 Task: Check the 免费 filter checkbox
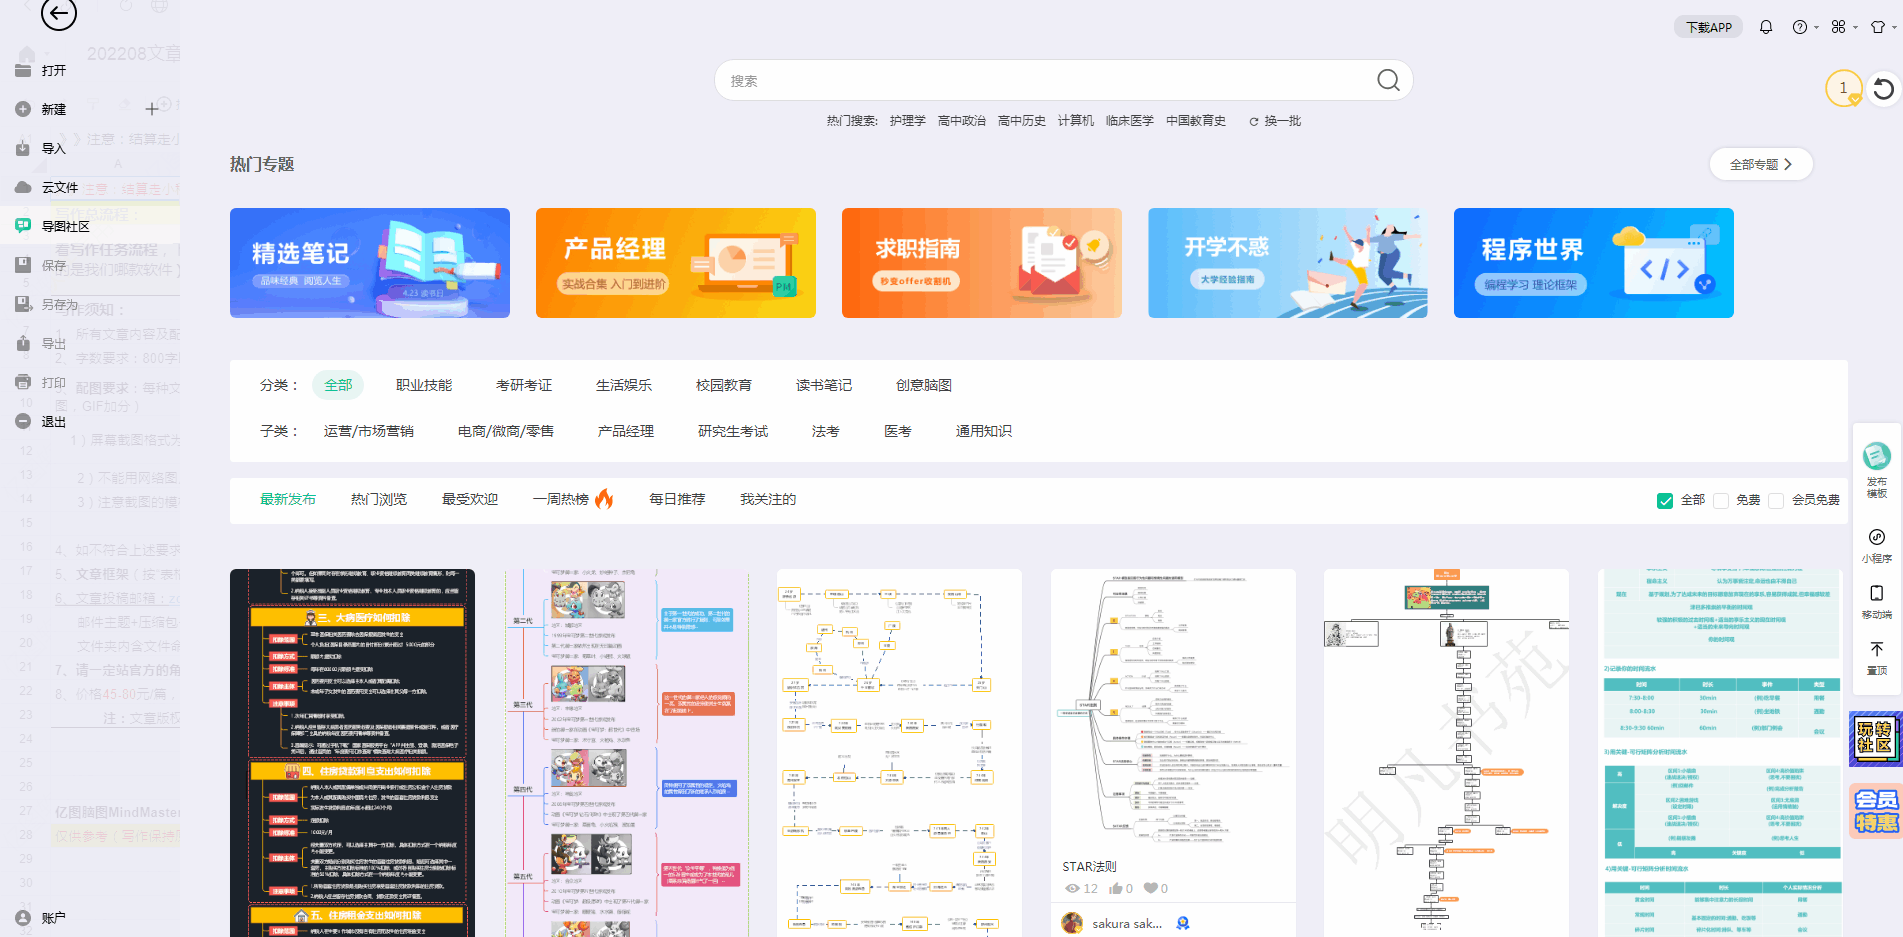1721,501
